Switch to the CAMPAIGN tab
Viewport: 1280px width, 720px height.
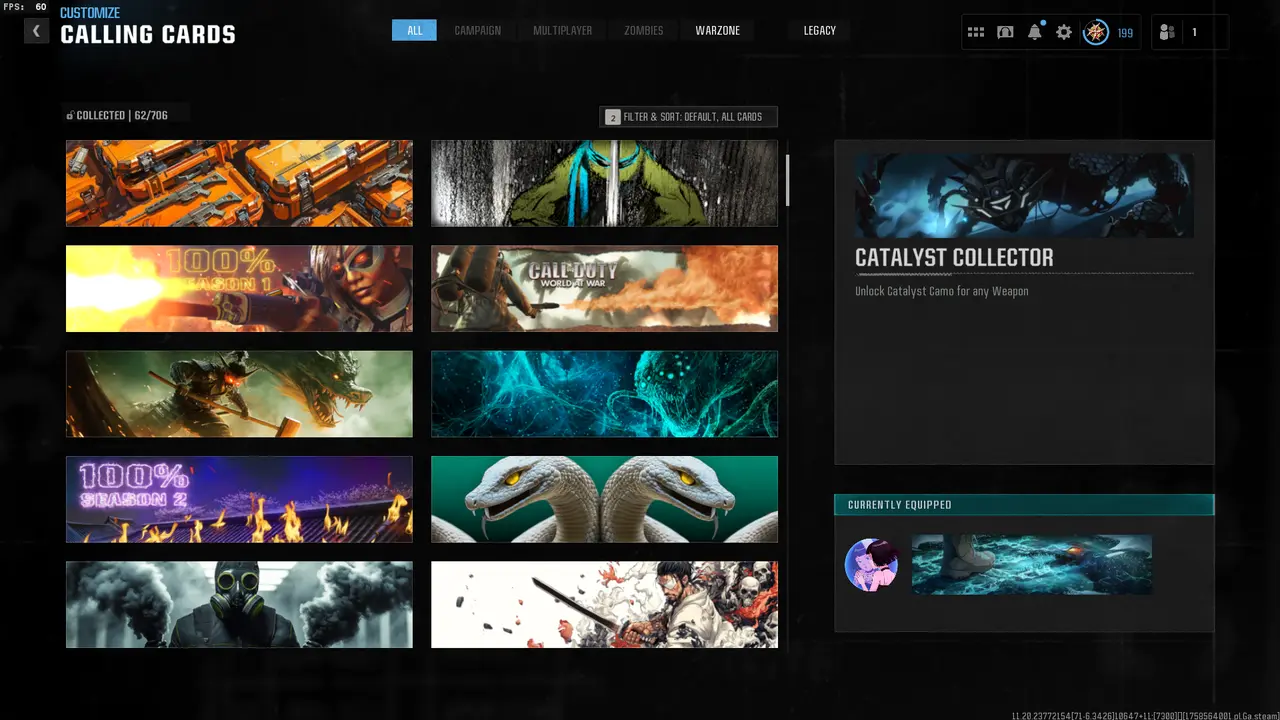pos(478,31)
